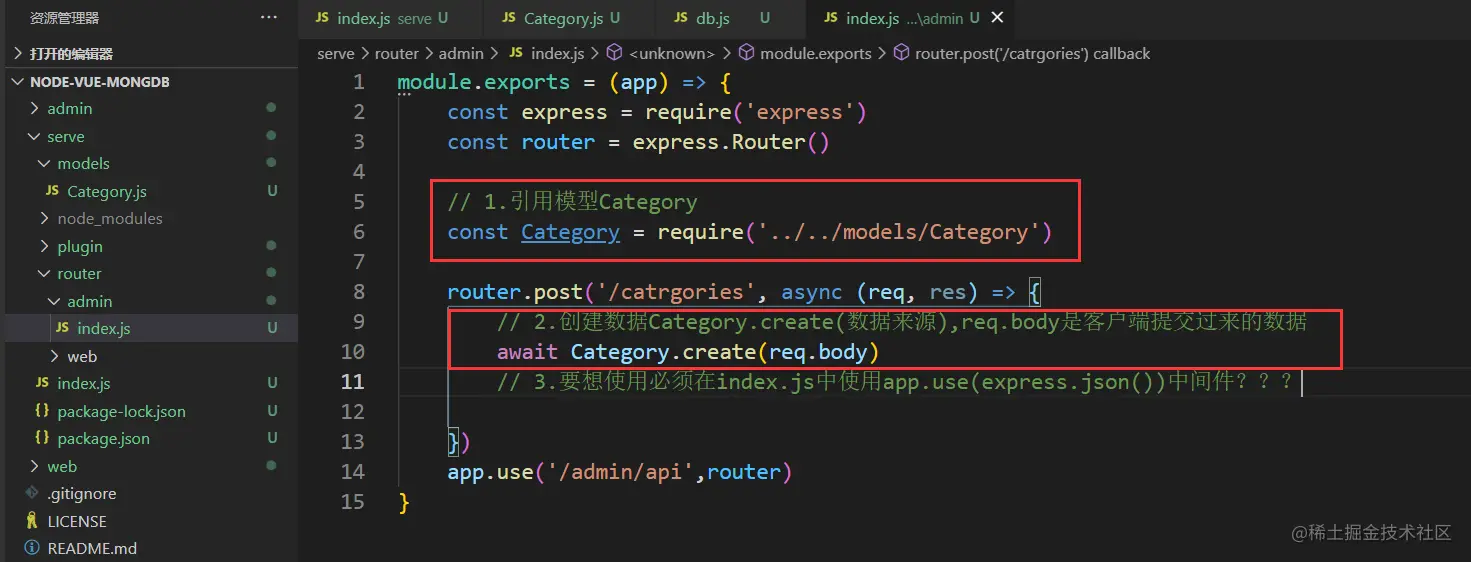Open the explorer panel more actions ellipsis

pos(269,18)
